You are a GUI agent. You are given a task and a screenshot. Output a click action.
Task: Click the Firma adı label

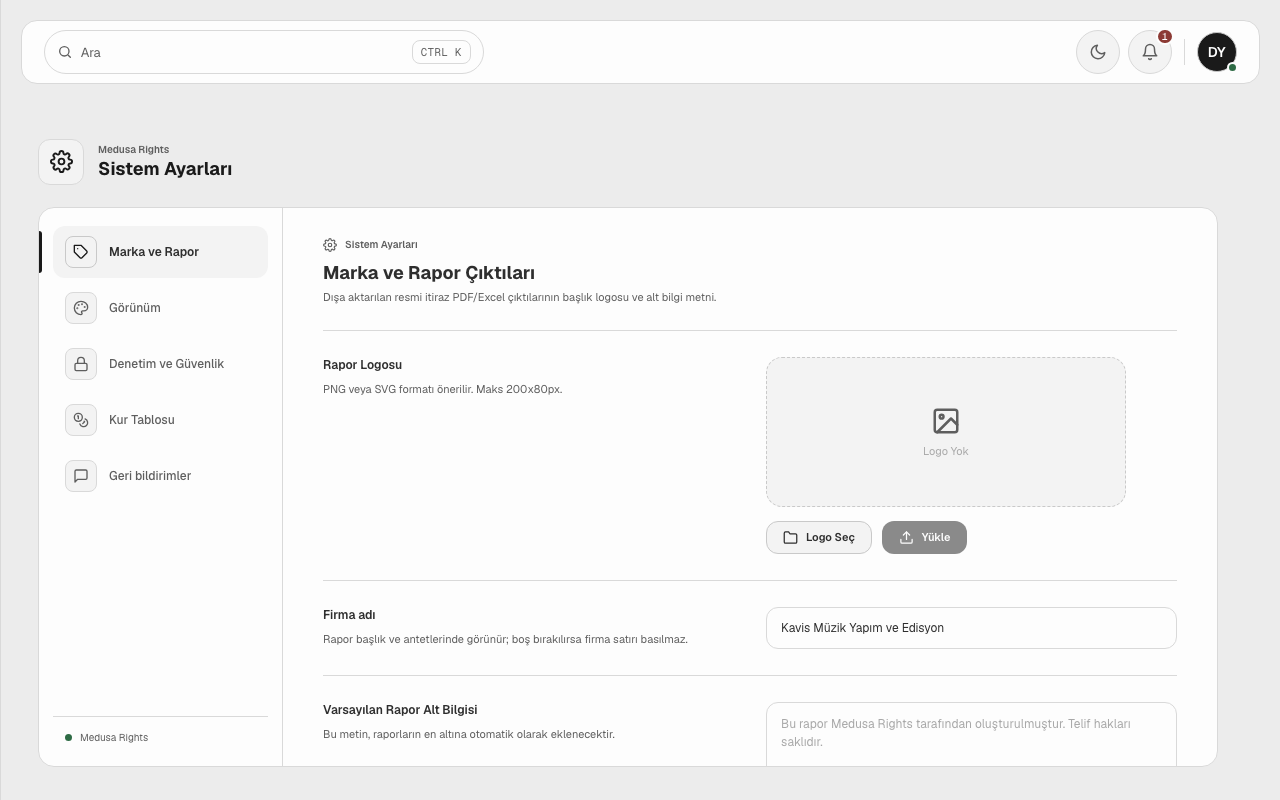(349, 615)
